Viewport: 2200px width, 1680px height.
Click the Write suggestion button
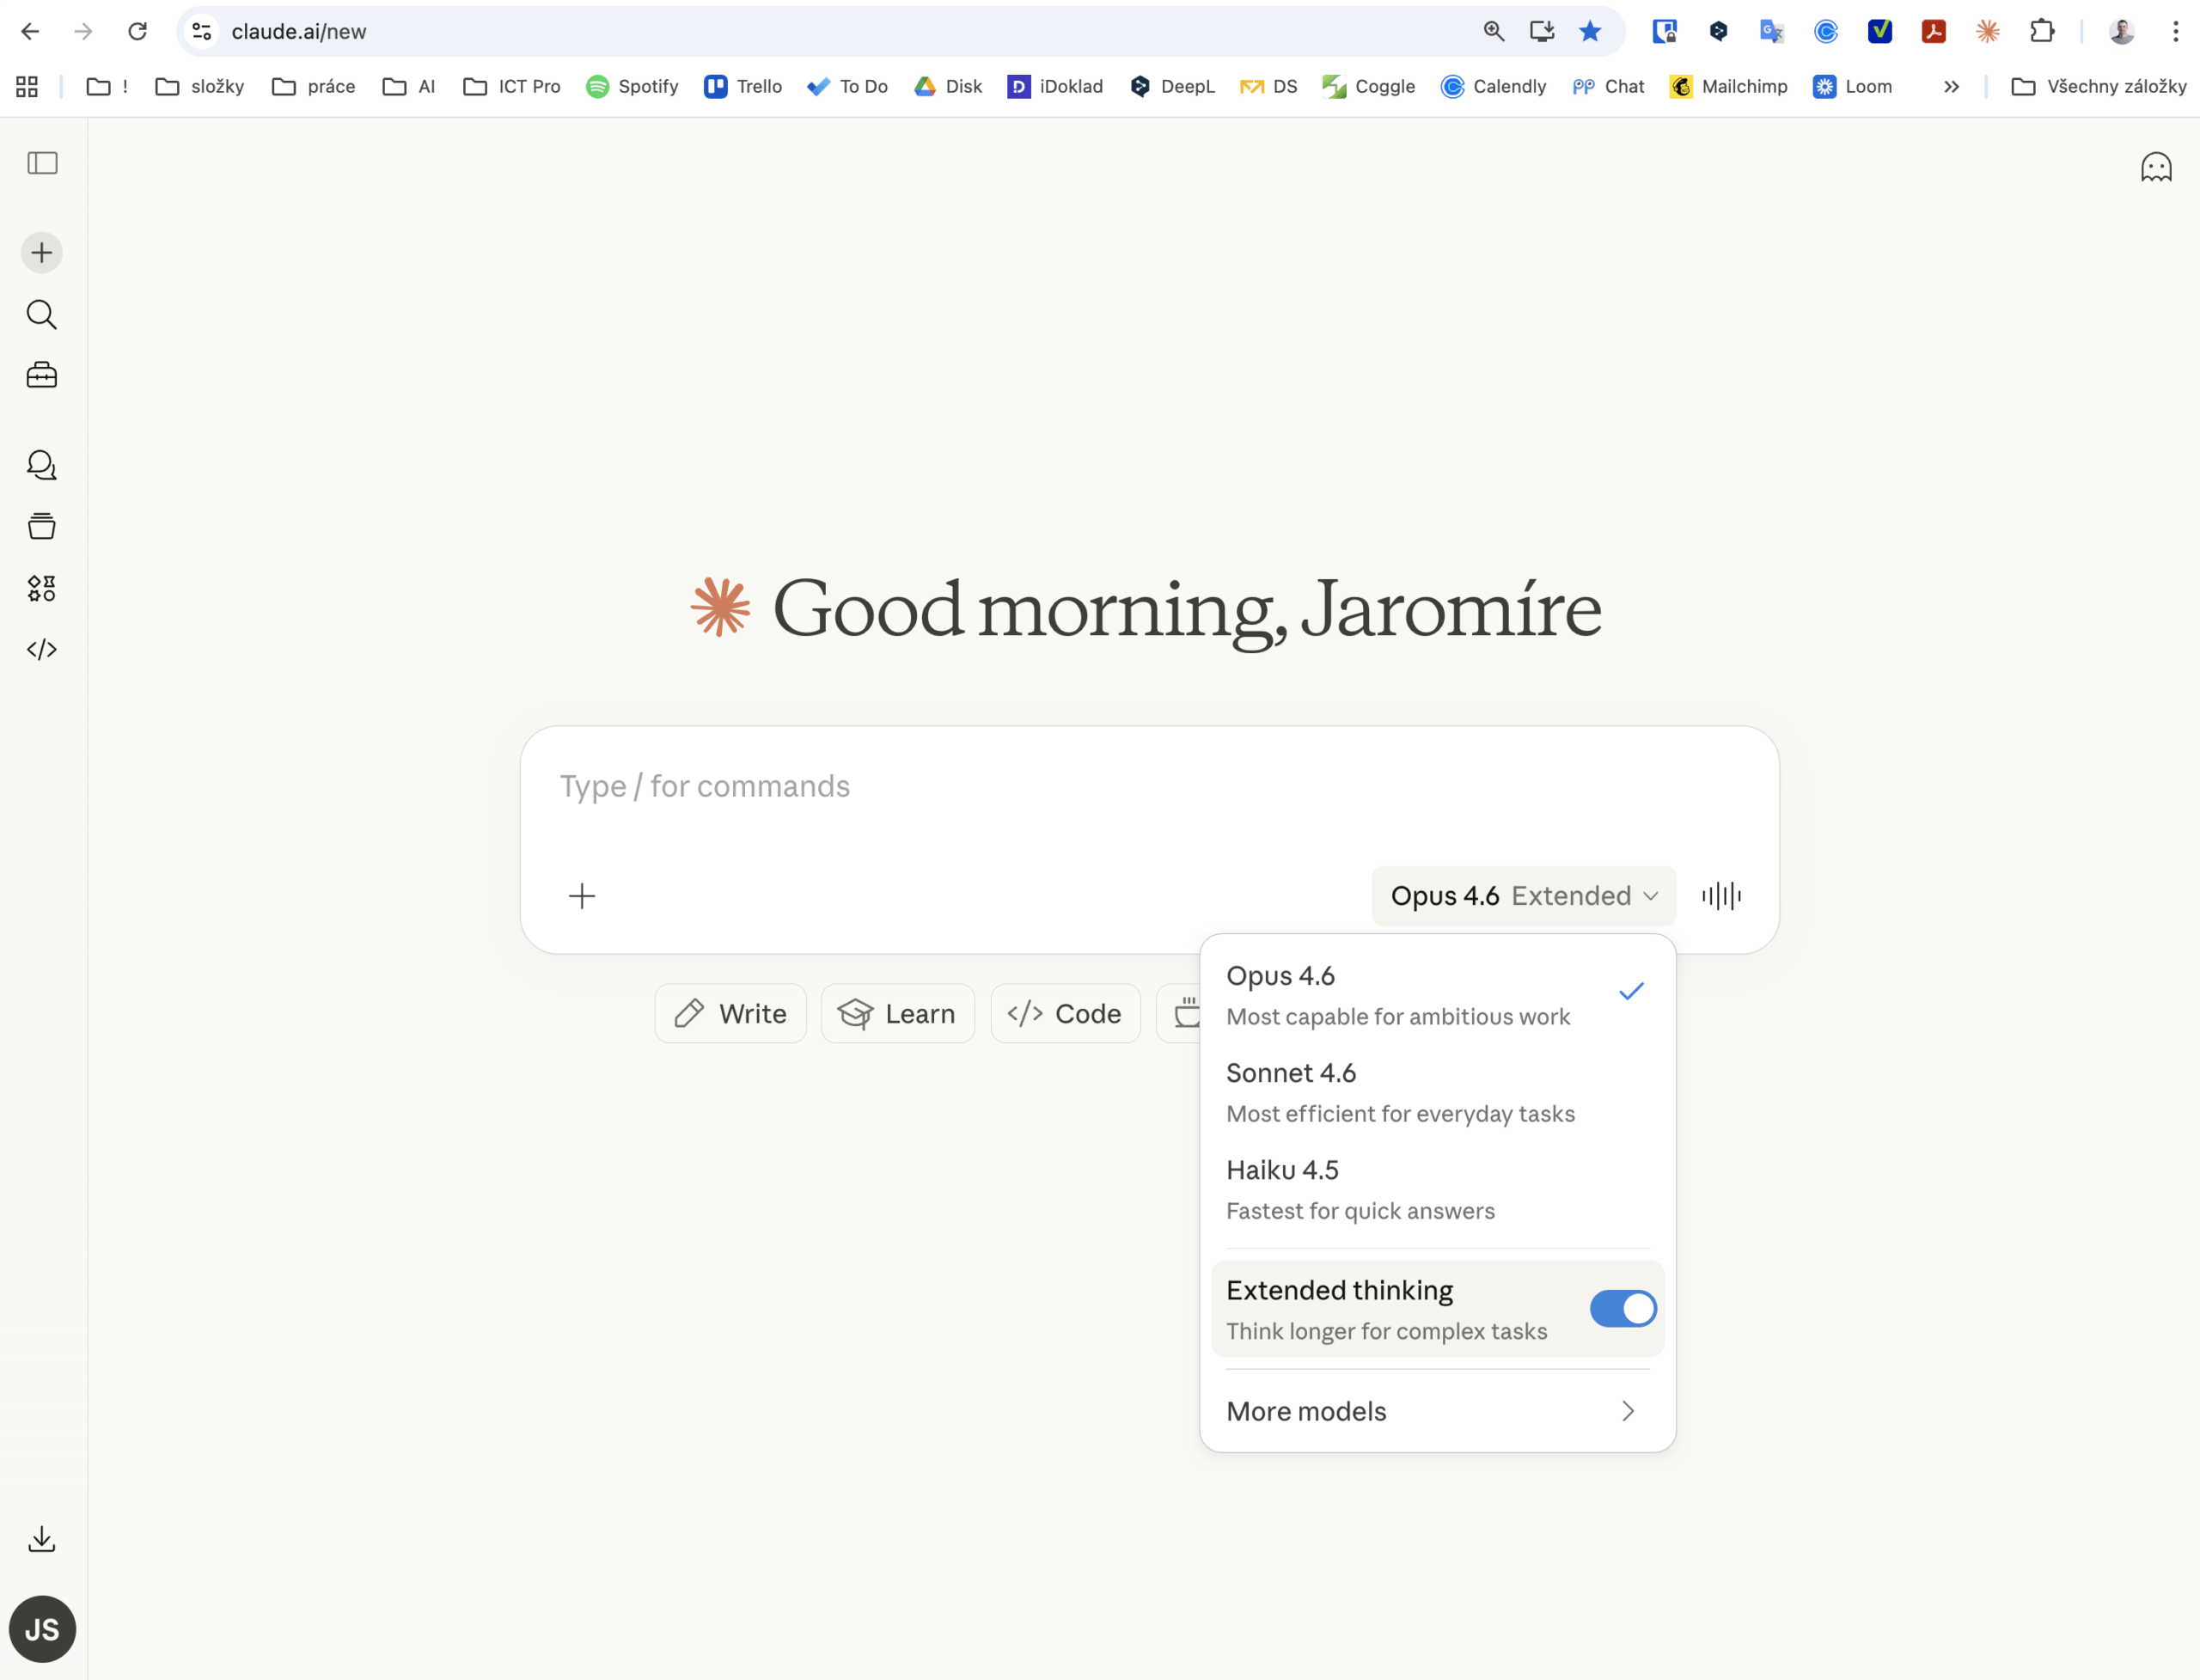(x=731, y=1014)
